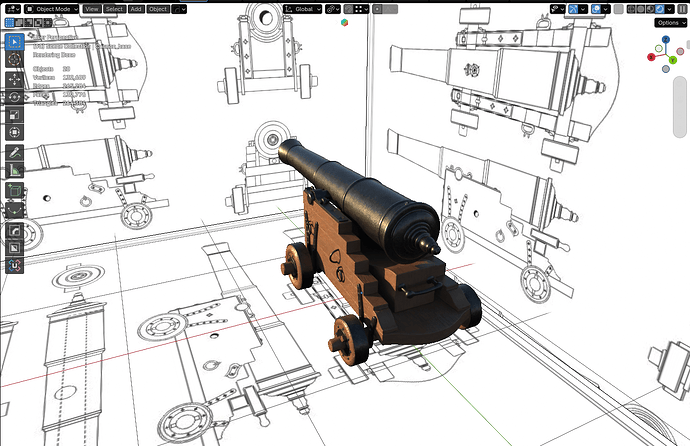Activate the 3D Cursor tool
The image size is (690, 446).
point(15,59)
